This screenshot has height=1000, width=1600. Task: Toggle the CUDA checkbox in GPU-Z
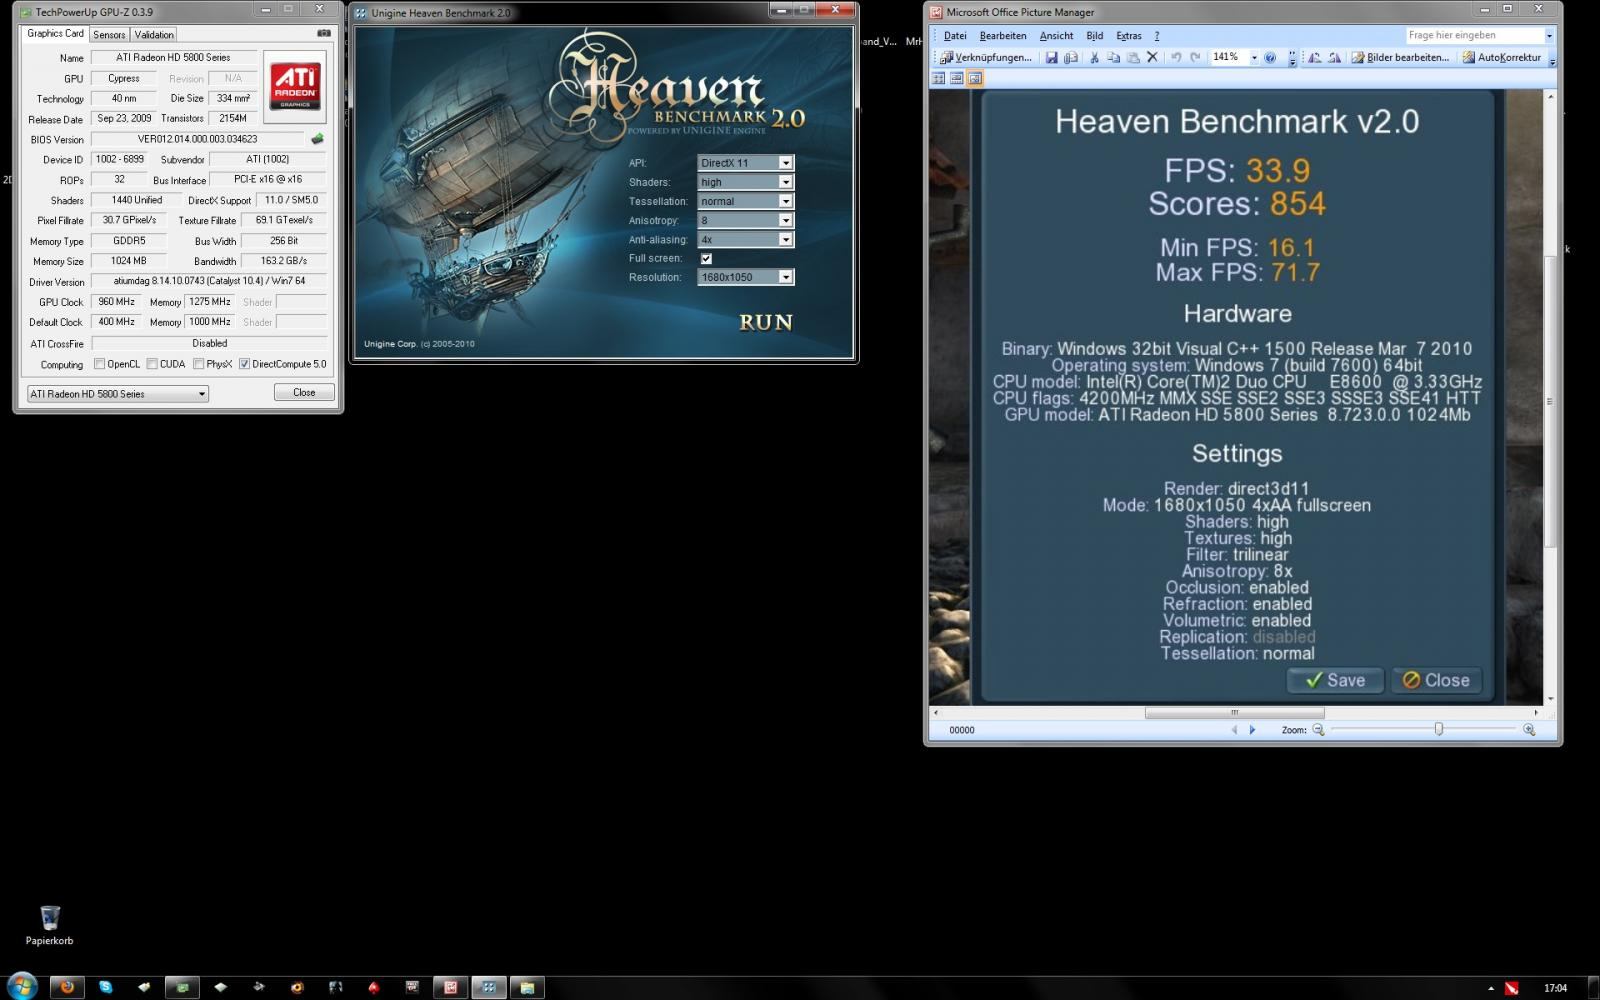152,364
